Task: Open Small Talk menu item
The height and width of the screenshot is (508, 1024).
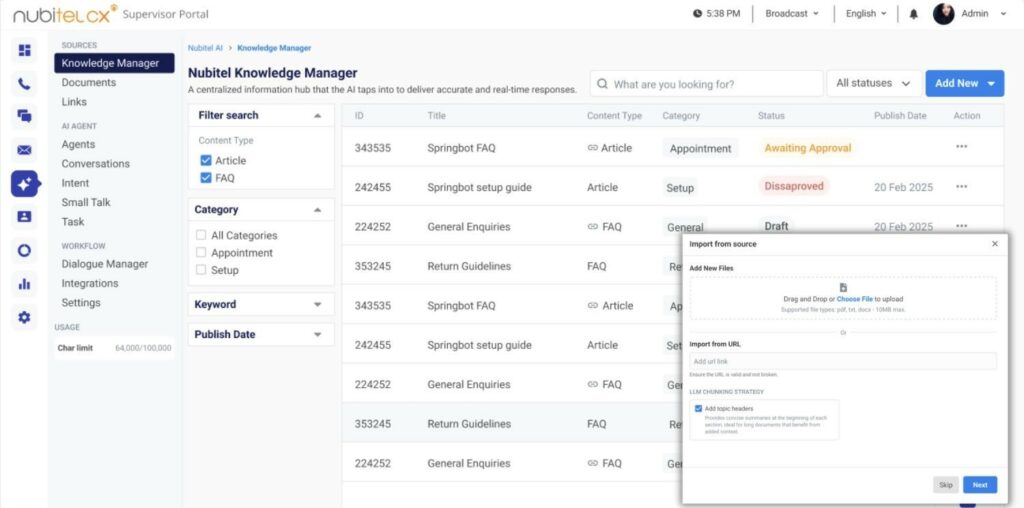Action: (86, 202)
